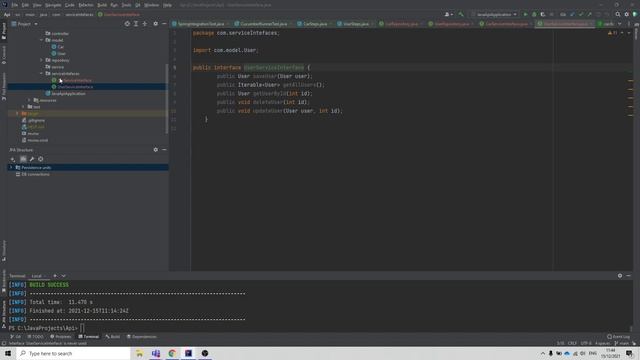Image resolution: width=640 pixels, height=360 pixels.
Task: Open File Explorer from Windows taskbar
Action: pyautogui.click(x=139, y=353)
